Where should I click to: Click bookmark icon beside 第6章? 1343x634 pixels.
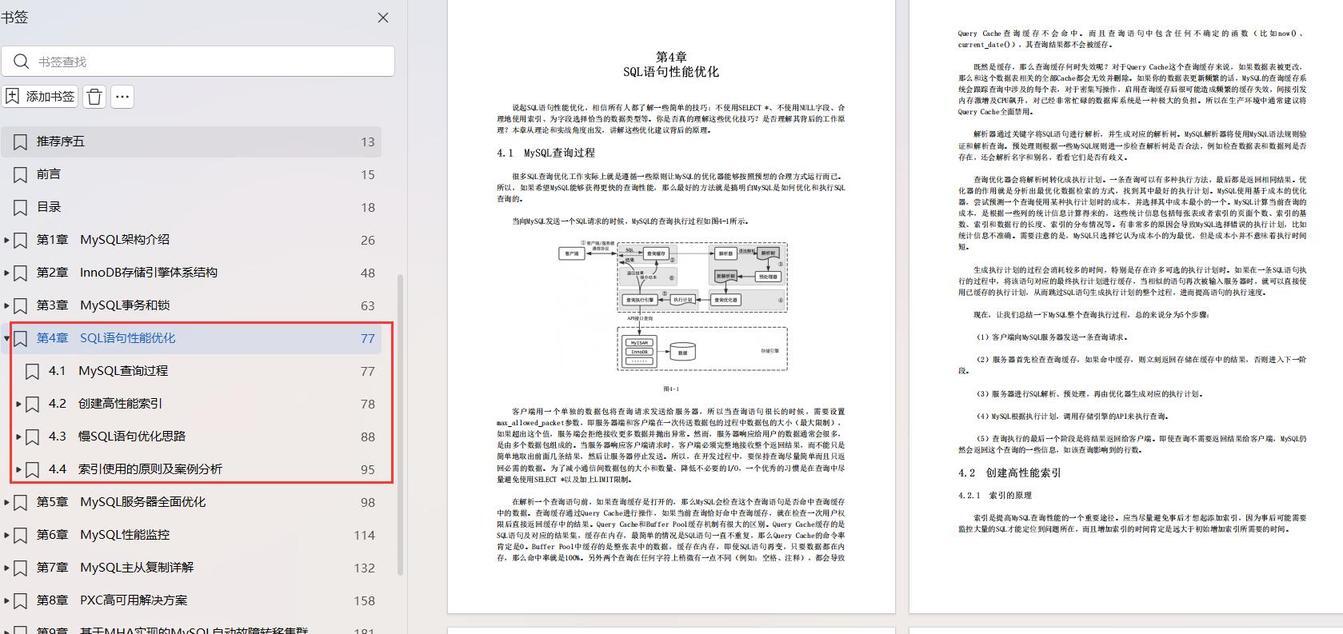tap(20, 535)
